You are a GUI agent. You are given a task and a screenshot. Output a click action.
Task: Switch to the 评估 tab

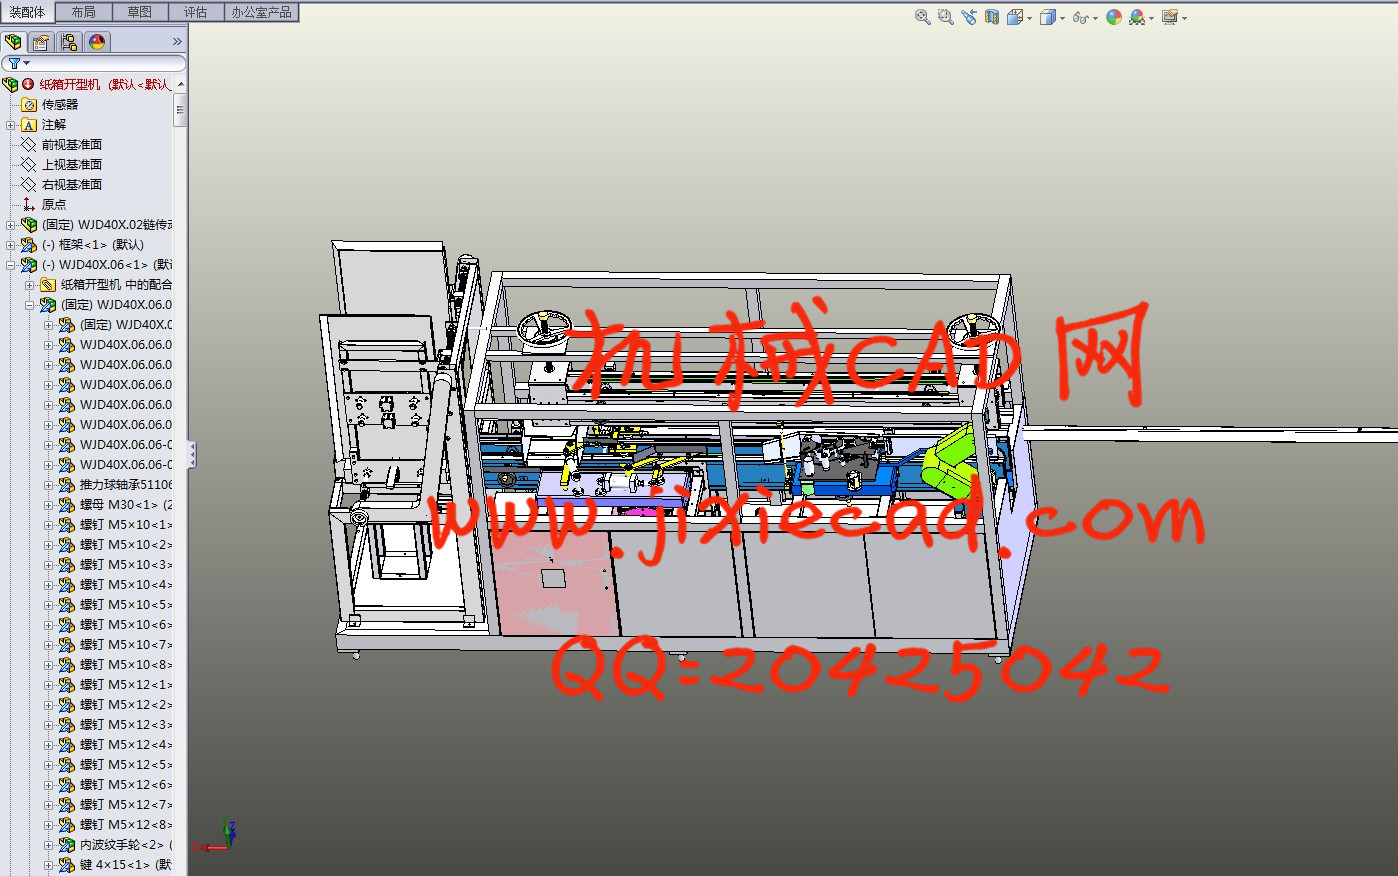[196, 12]
